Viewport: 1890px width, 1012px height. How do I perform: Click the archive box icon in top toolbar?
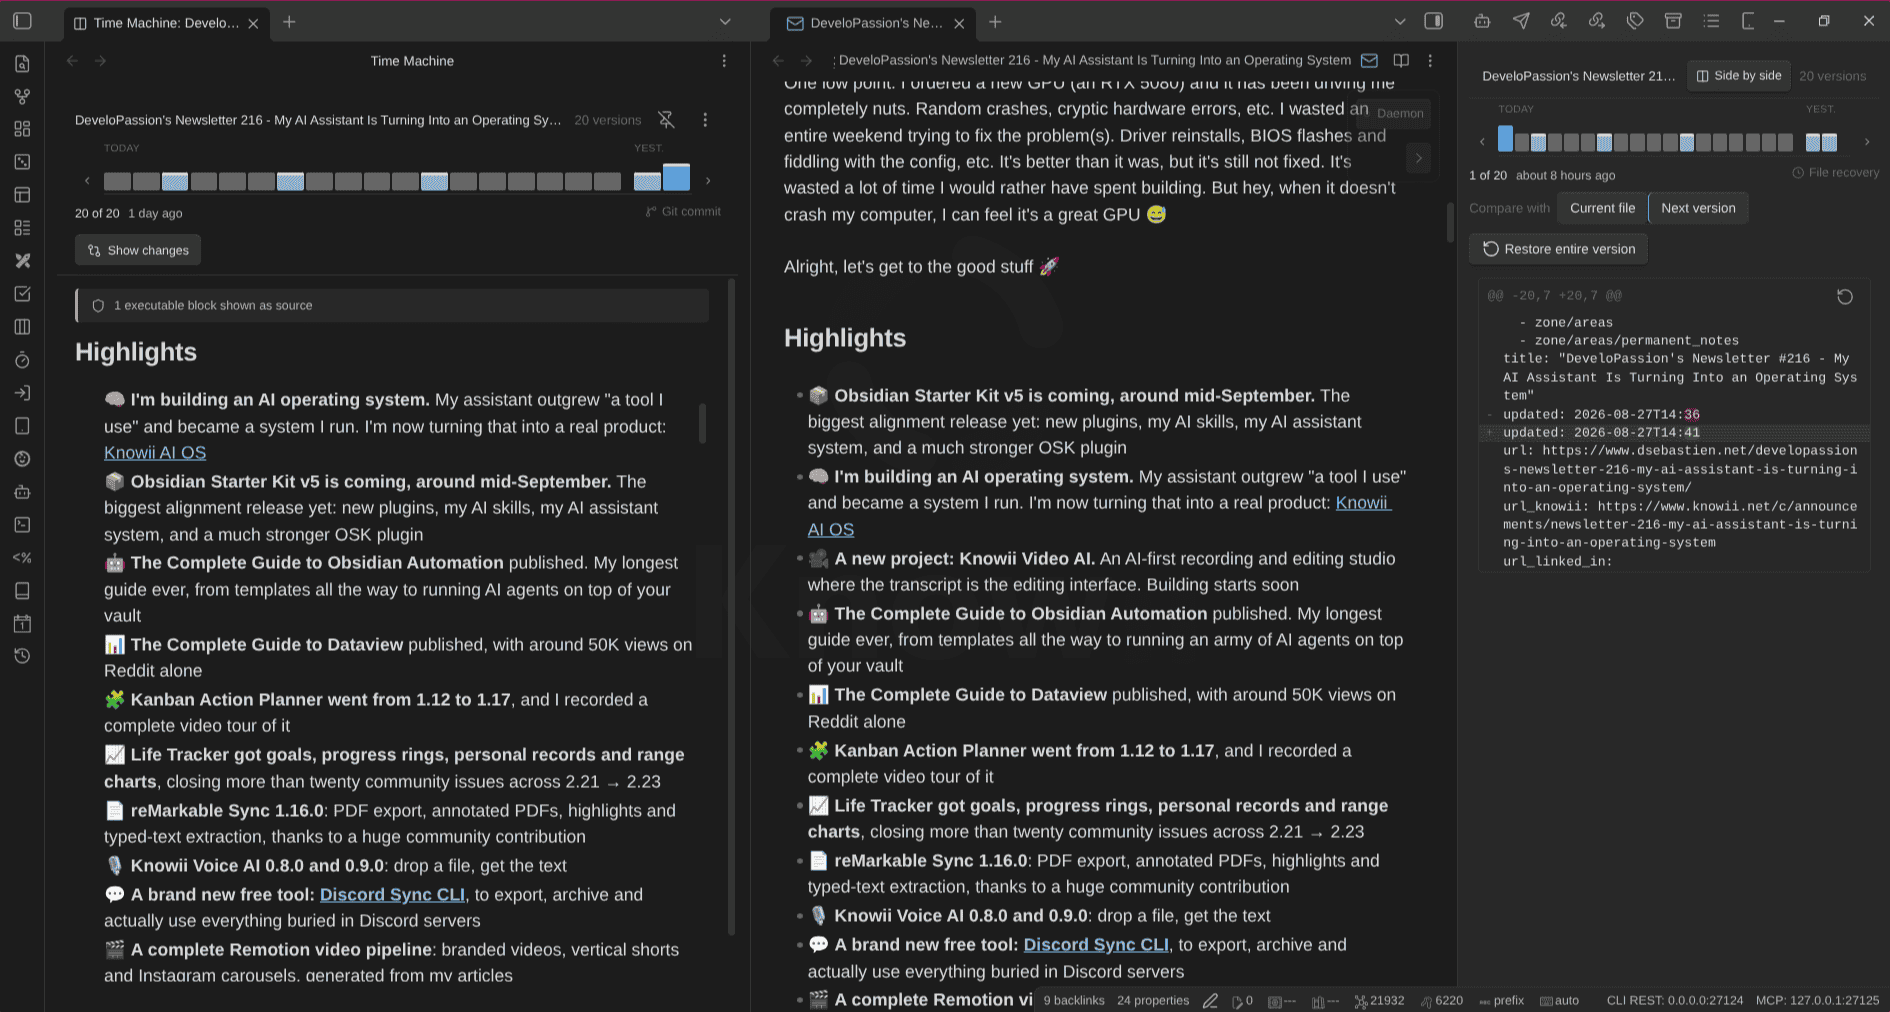1673,21
